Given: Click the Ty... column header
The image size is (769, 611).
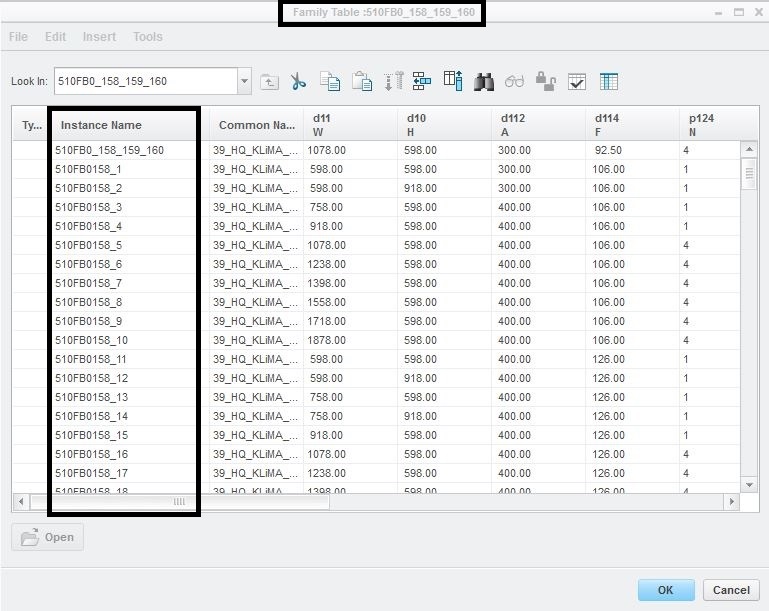Looking at the screenshot, I should [x=31, y=125].
